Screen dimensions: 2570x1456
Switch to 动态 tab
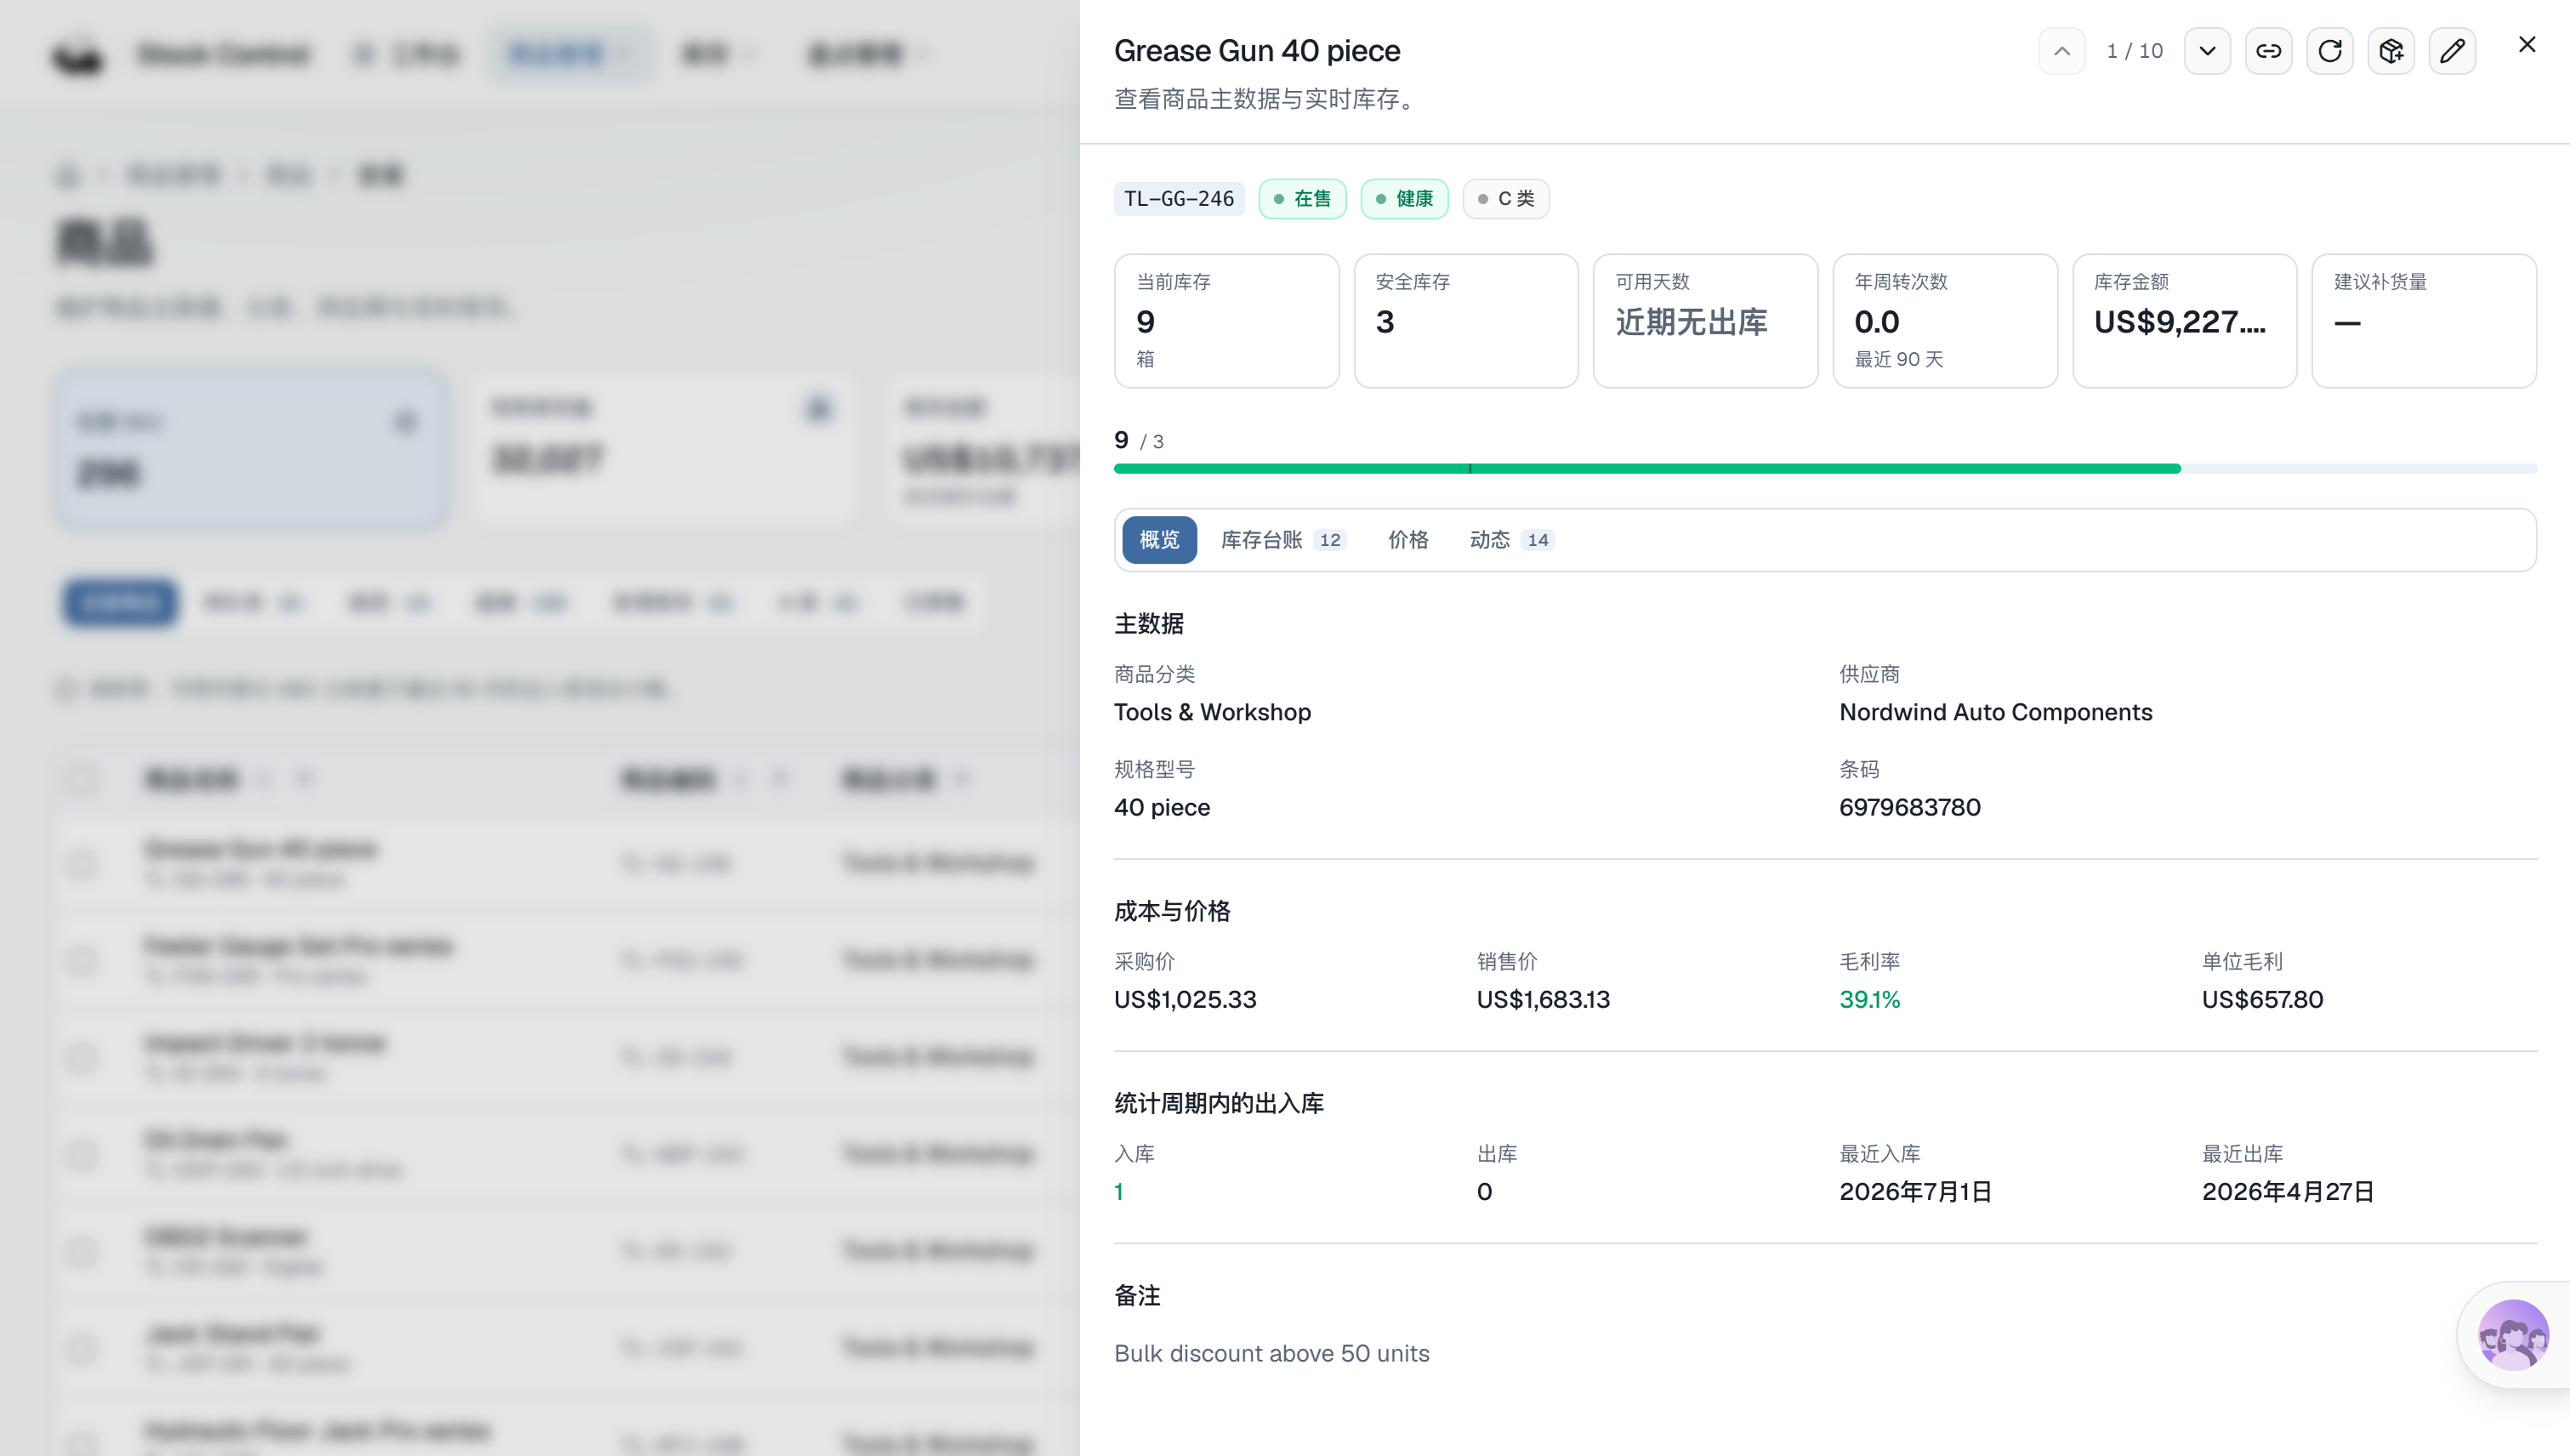pyautogui.click(x=1511, y=540)
